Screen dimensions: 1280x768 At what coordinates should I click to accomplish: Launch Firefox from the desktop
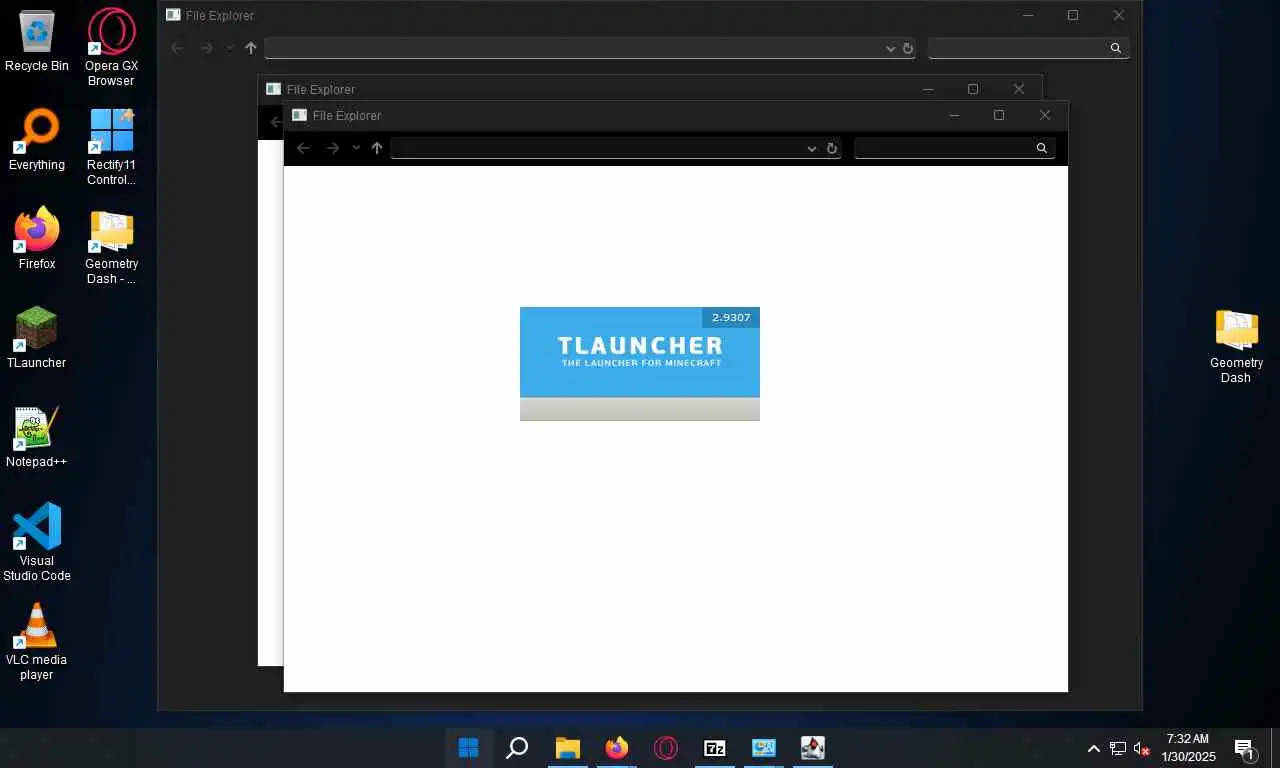click(x=37, y=239)
